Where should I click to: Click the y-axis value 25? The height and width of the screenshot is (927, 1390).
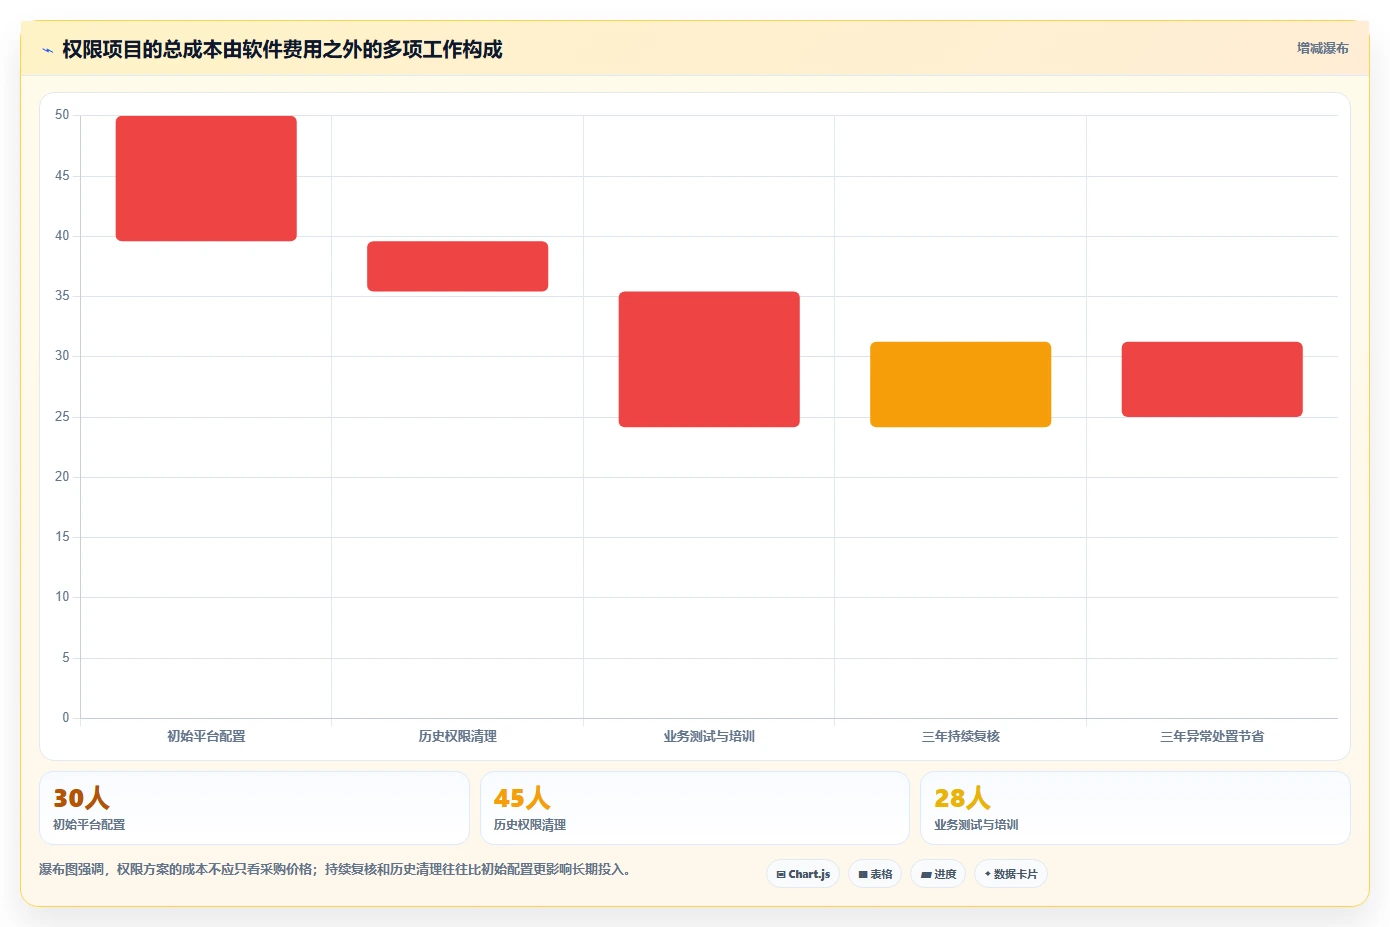click(62, 417)
